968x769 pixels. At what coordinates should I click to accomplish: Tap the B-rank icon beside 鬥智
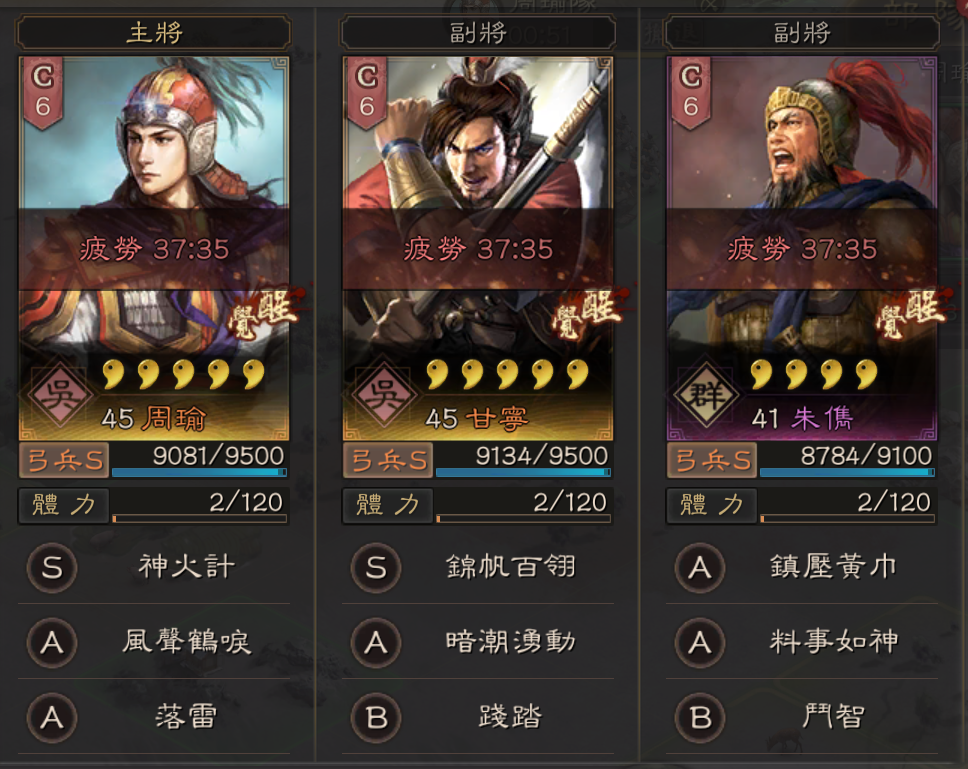[x=699, y=718]
